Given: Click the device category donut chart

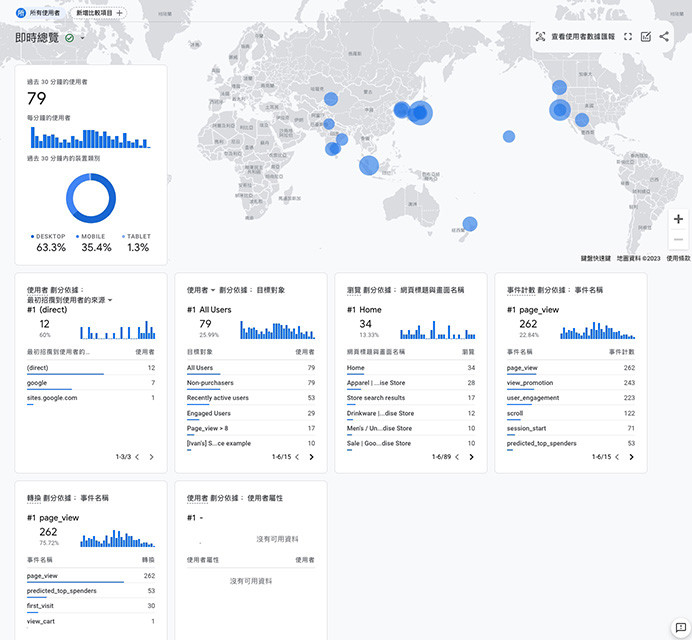Looking at the screenshot, I should tap(91, 198).
